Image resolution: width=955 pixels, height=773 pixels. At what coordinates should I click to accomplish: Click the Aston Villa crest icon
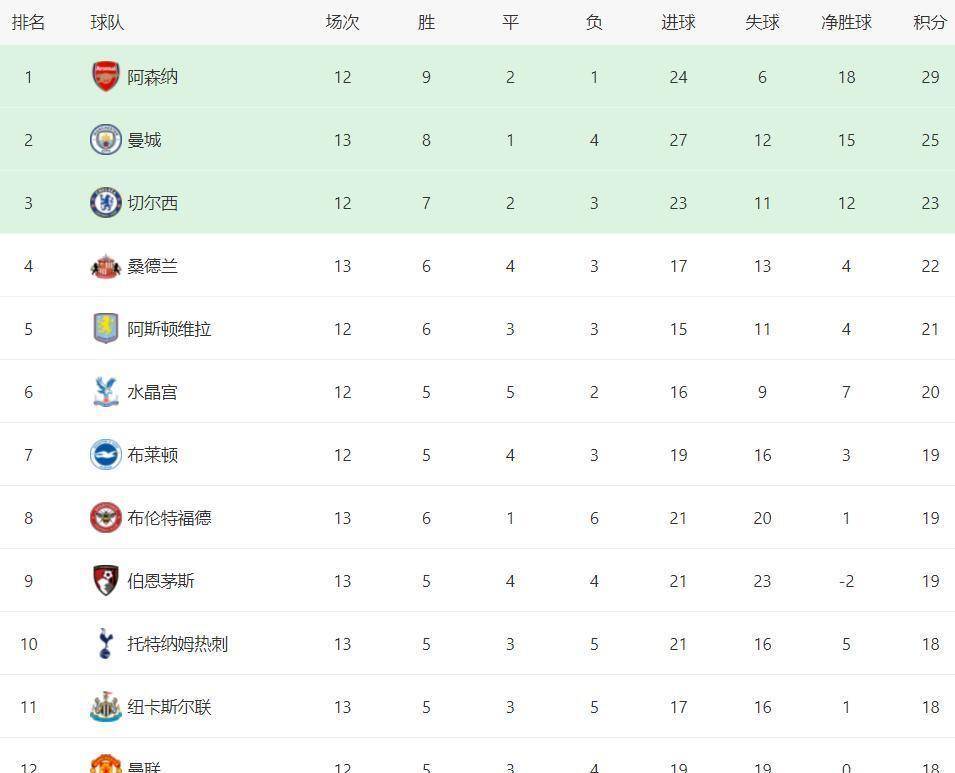pos(105,329)
